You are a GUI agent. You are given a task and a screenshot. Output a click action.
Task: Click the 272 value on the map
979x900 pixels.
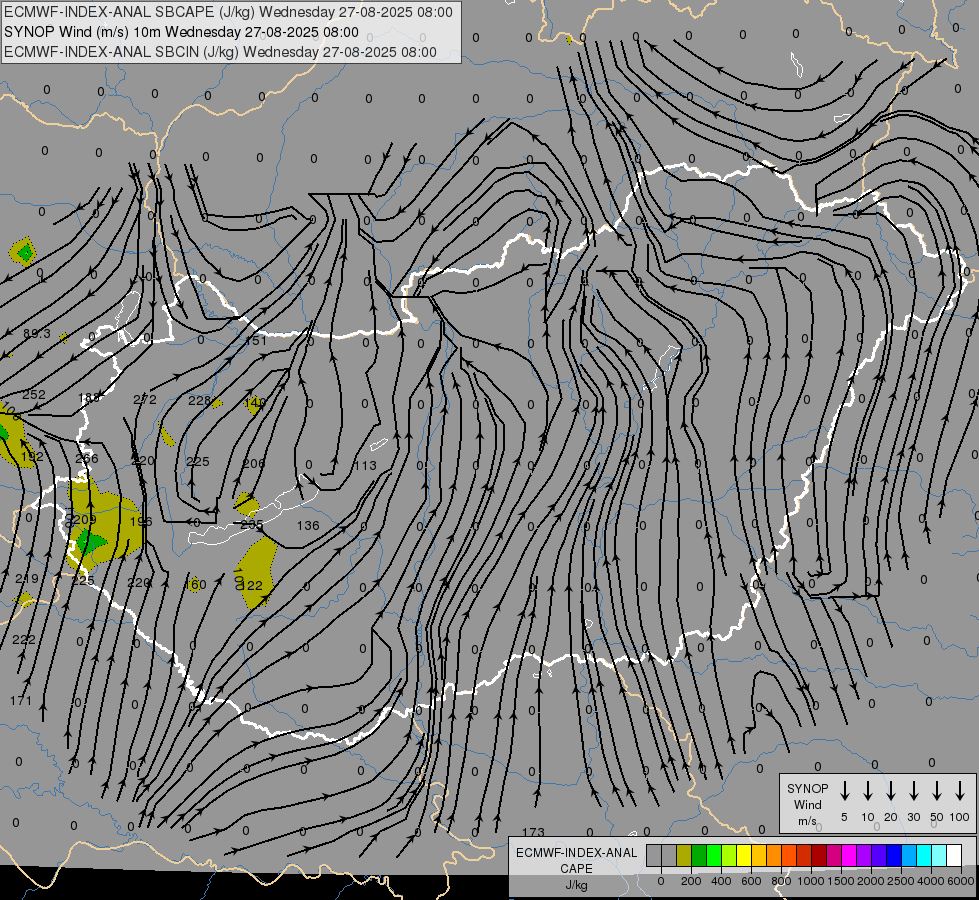coord(145,399)
